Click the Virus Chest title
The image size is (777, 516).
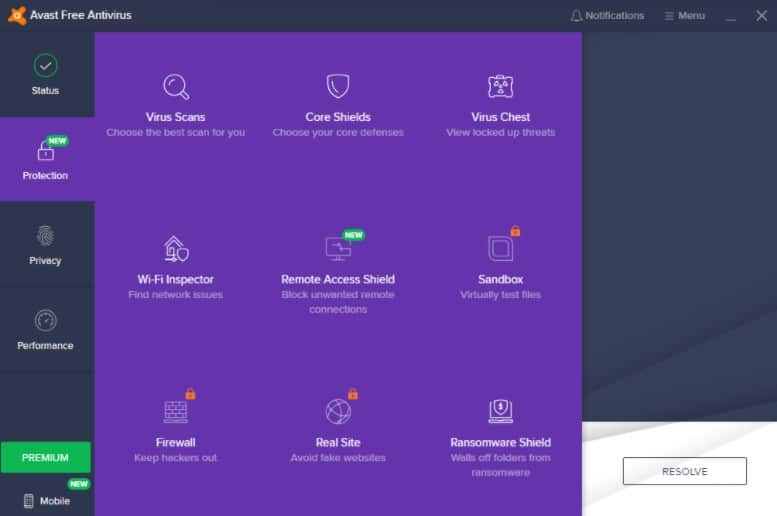[x=500, y=117]
